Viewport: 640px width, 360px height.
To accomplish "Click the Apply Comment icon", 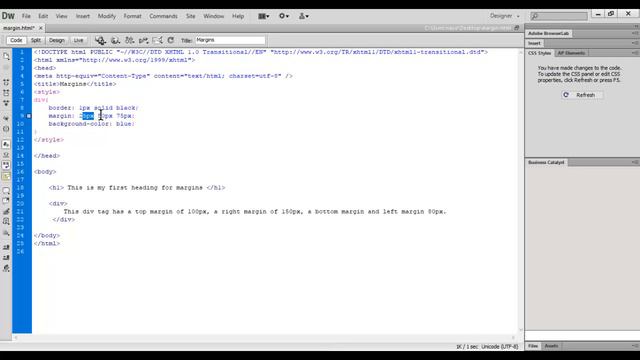I will click(6, 191).
